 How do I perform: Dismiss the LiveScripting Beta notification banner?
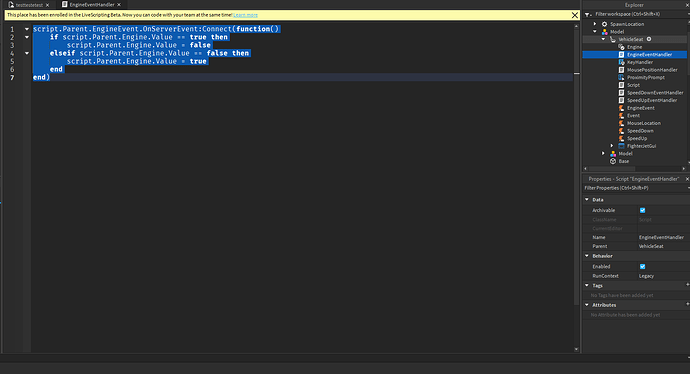(574, 15)
